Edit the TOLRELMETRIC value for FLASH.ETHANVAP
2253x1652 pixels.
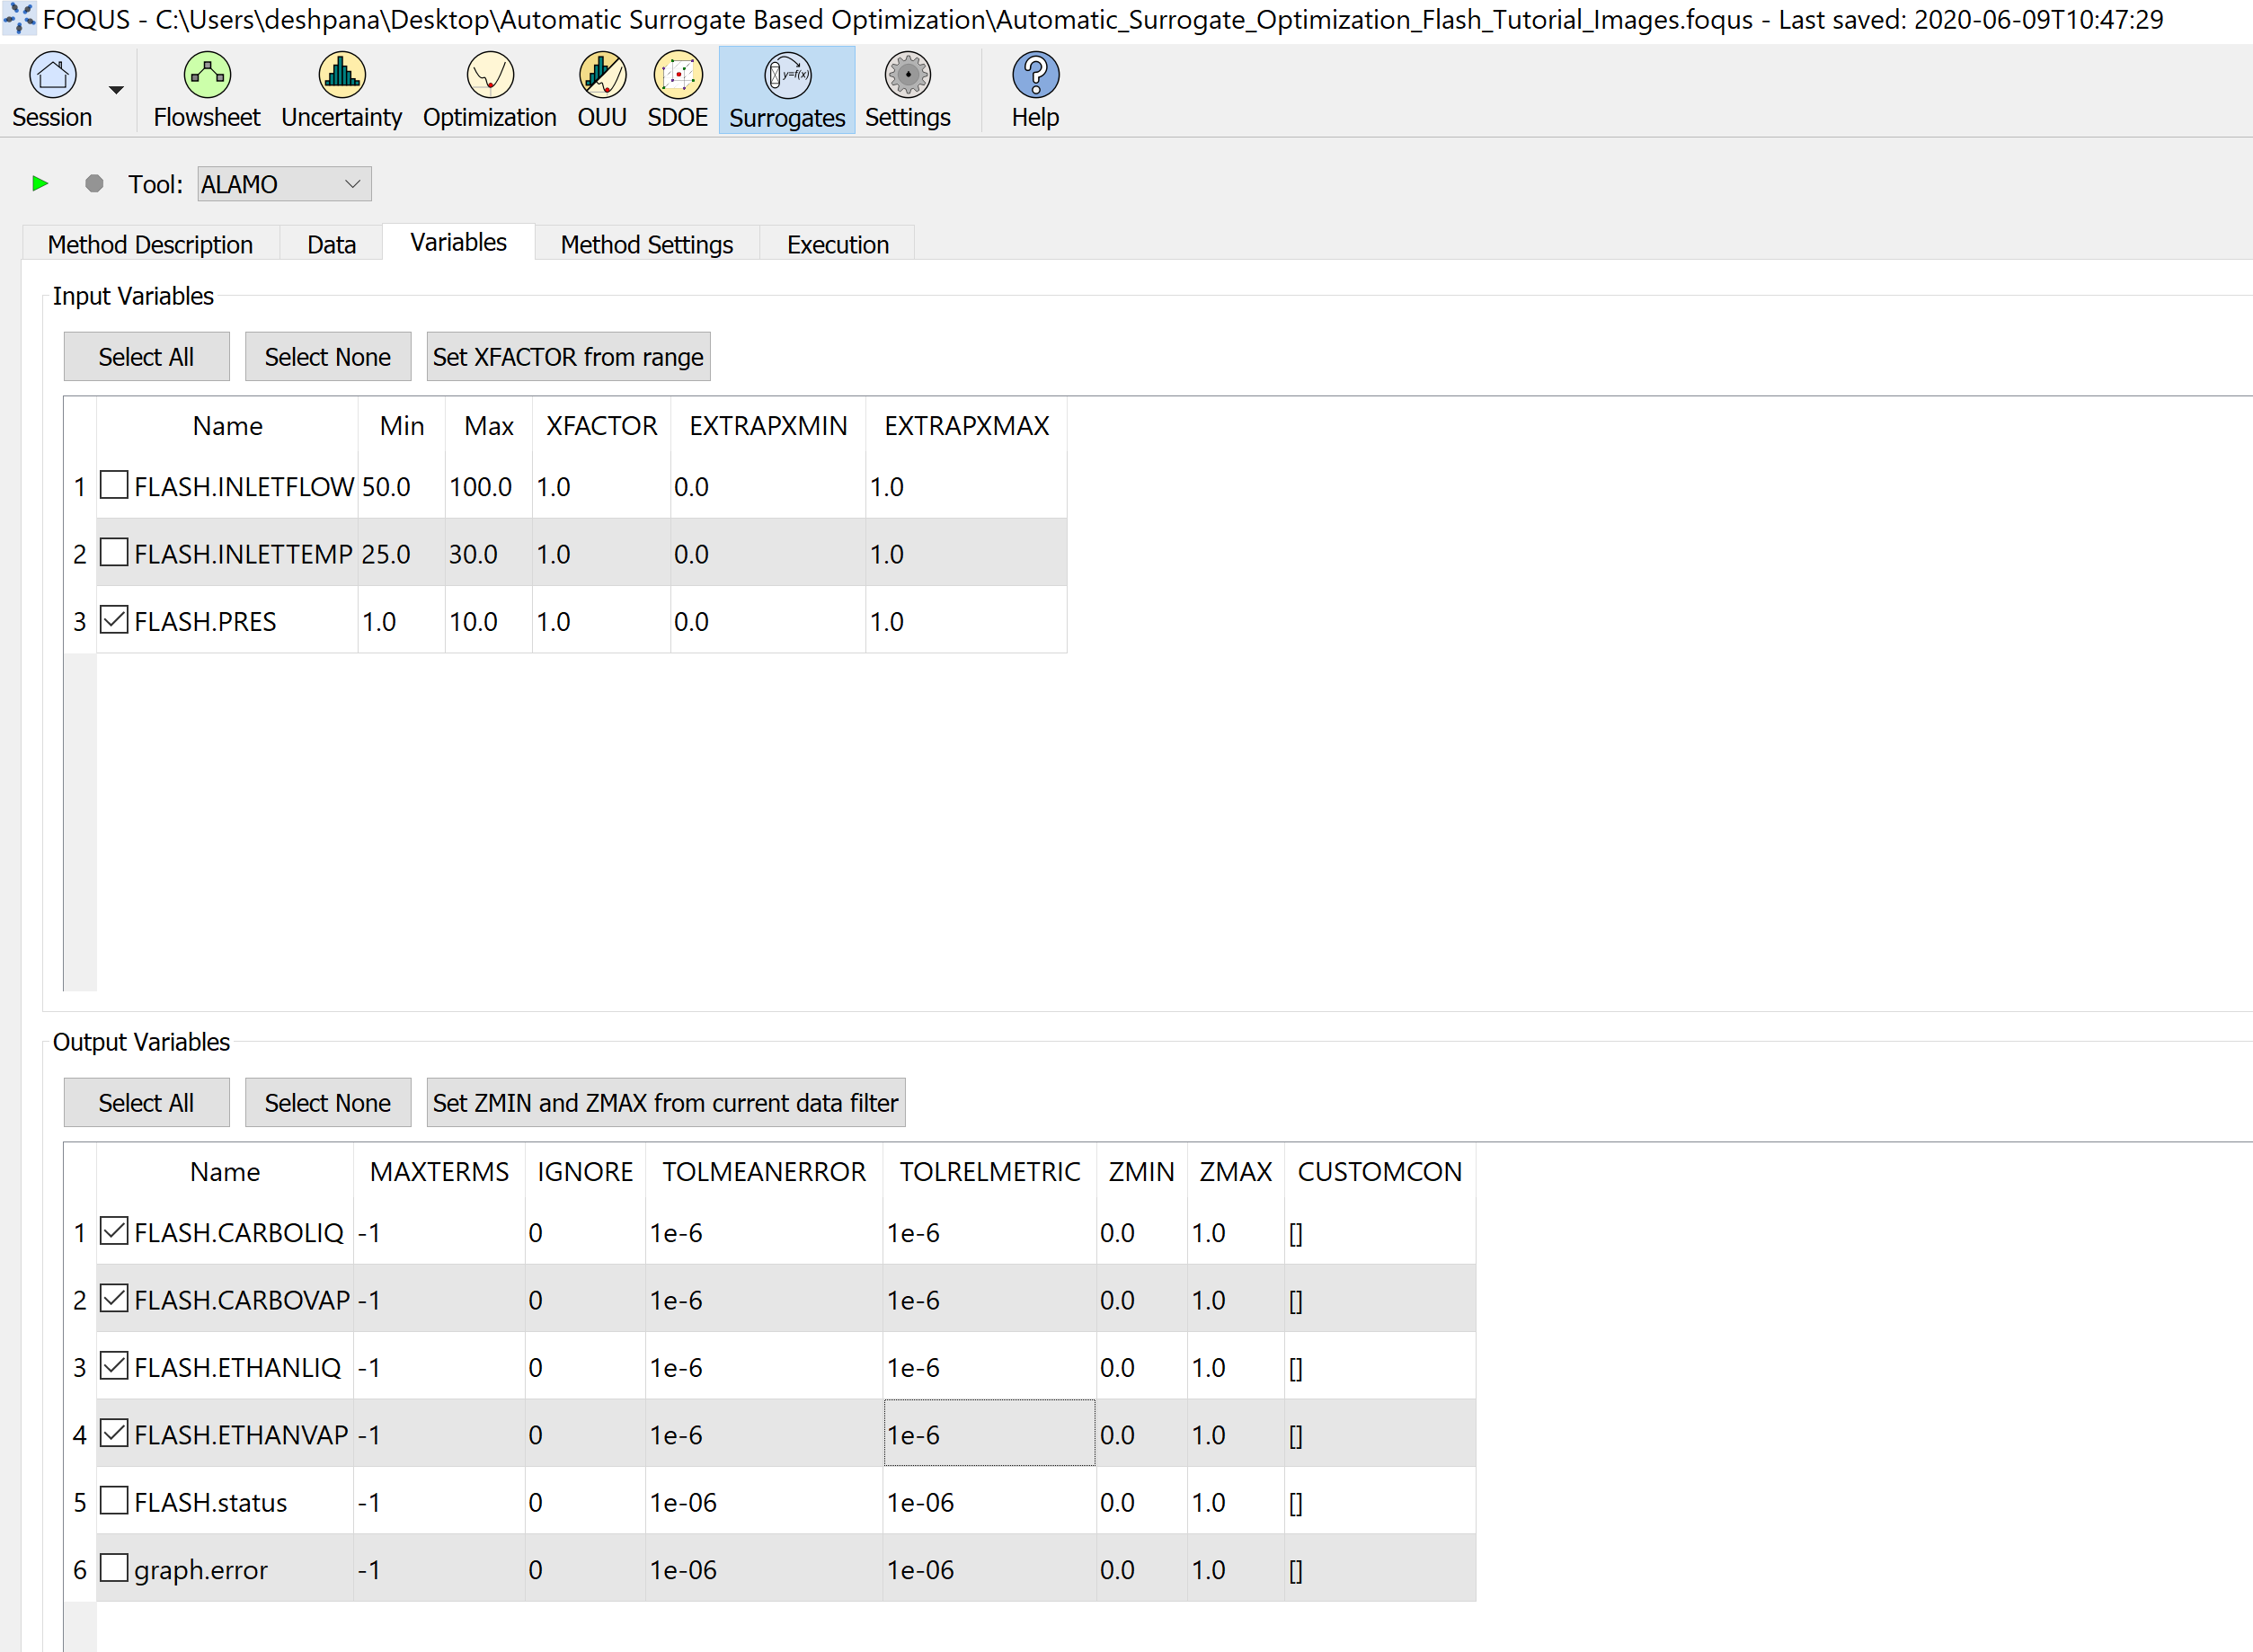[987, 1434]
